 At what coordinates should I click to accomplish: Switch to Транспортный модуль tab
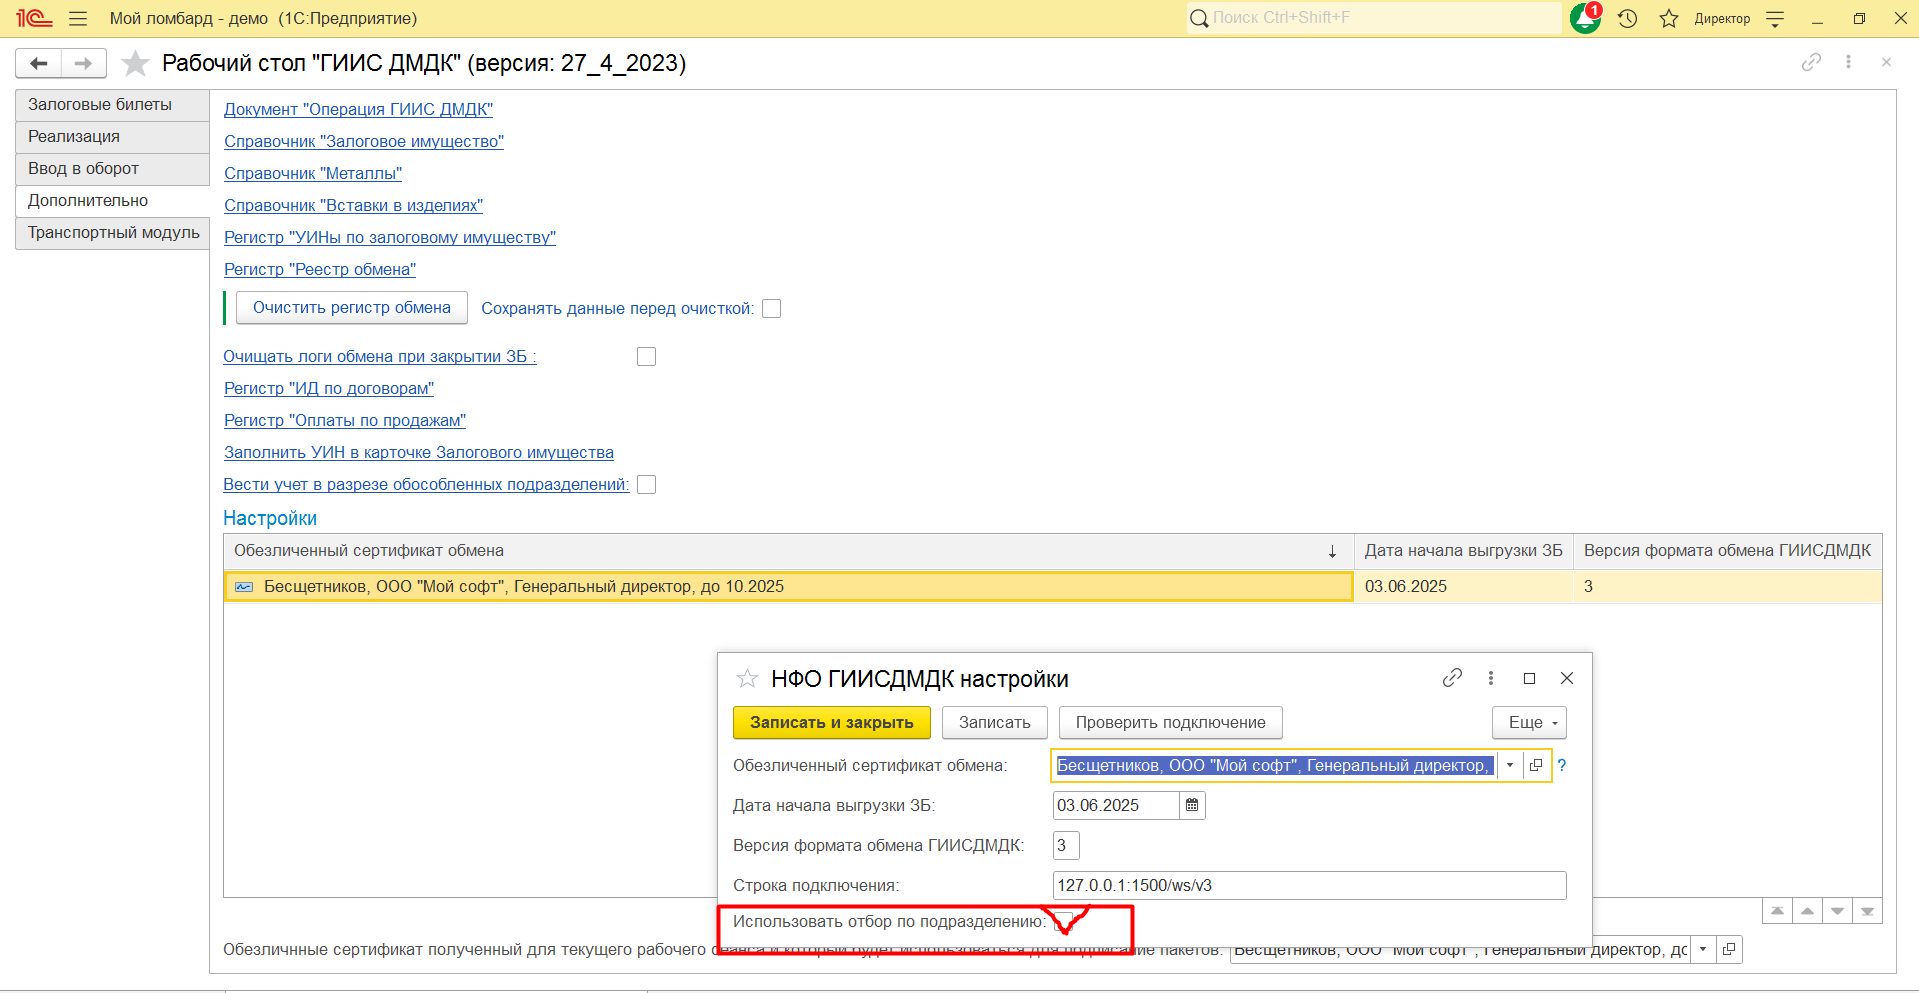tap(112, 233)
